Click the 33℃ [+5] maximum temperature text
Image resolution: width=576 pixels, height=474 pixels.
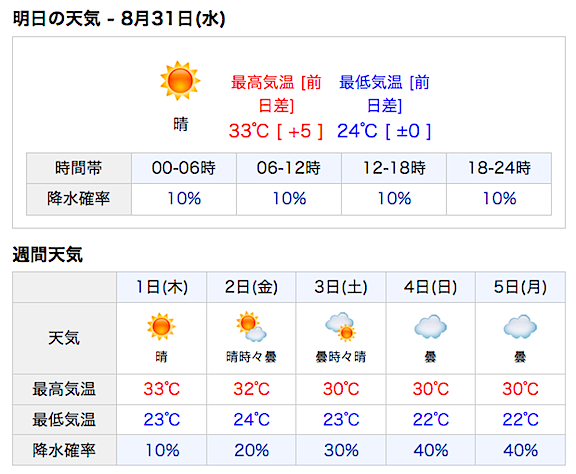point(276,131)
